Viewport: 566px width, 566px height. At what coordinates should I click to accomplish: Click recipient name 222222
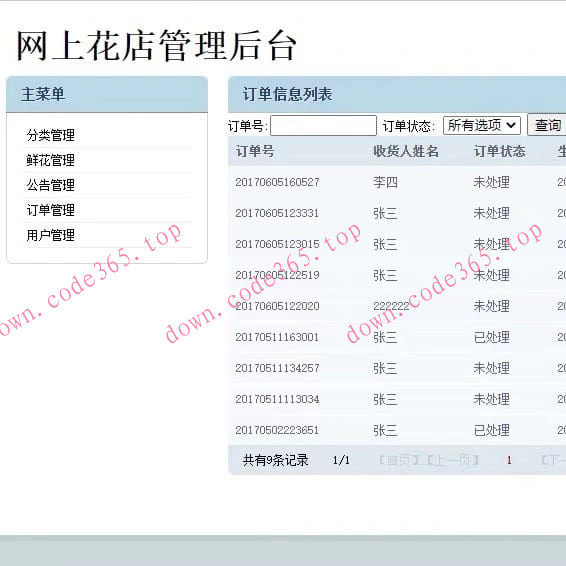391,306
